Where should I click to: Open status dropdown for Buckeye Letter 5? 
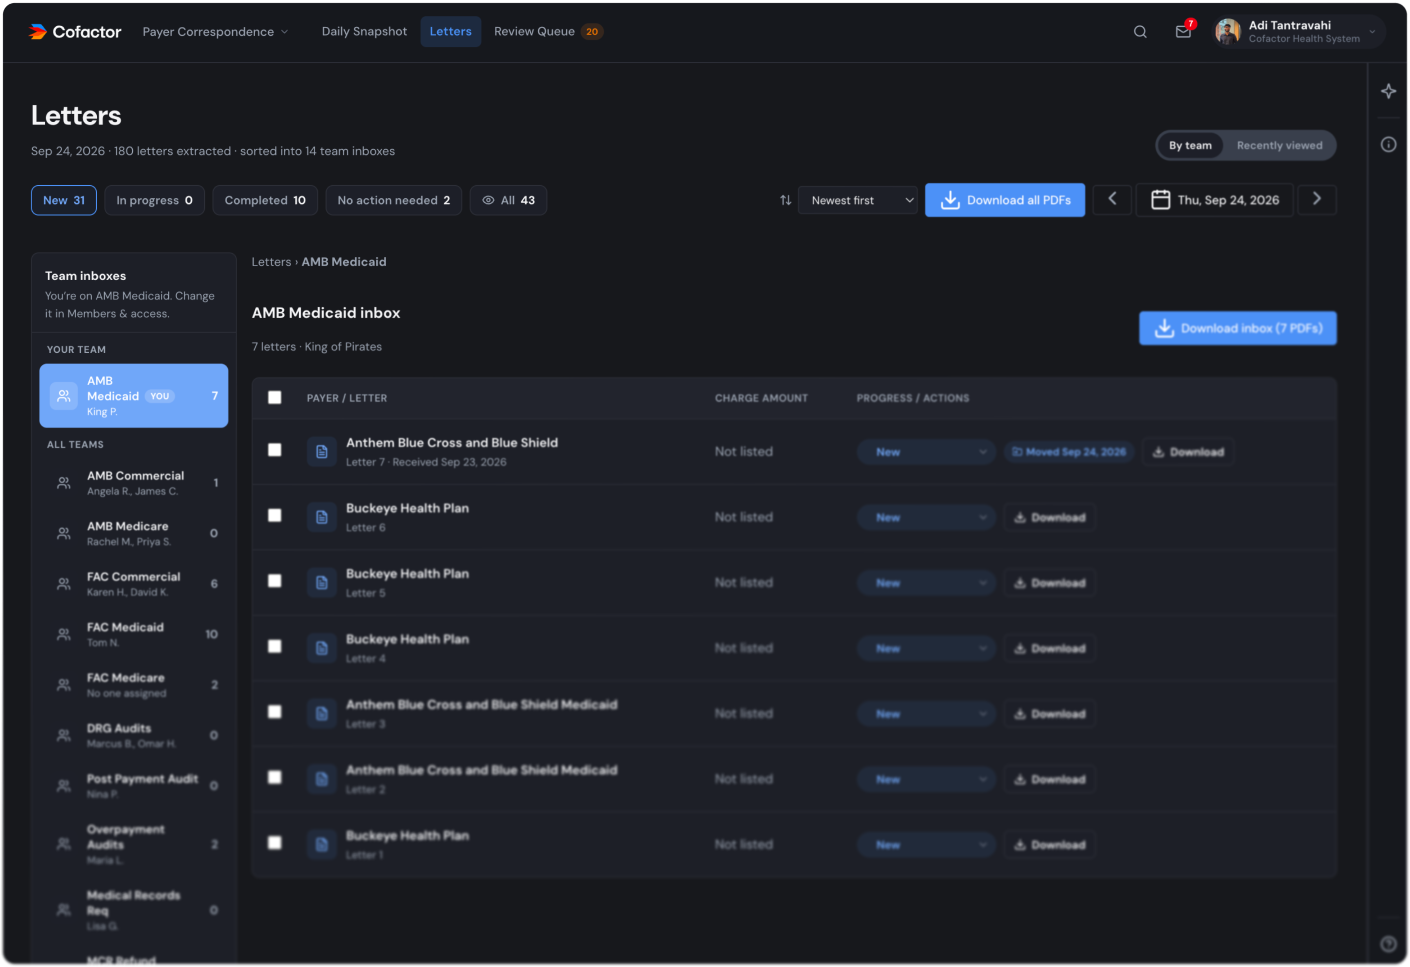click(926, 583)
